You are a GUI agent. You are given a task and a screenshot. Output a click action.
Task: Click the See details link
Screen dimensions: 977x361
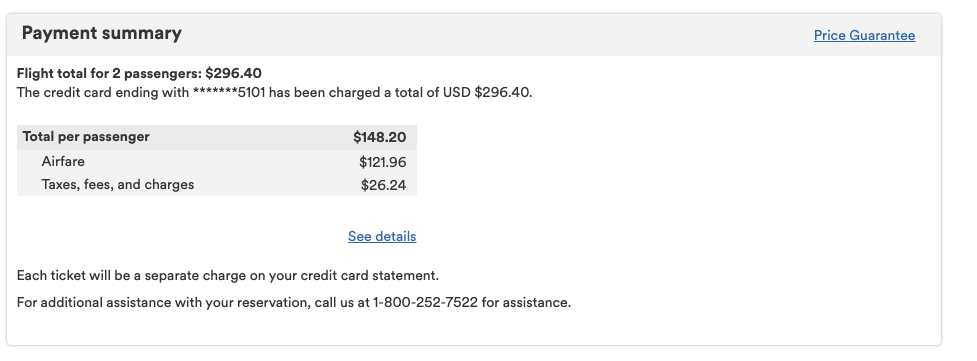pos(382,236)
